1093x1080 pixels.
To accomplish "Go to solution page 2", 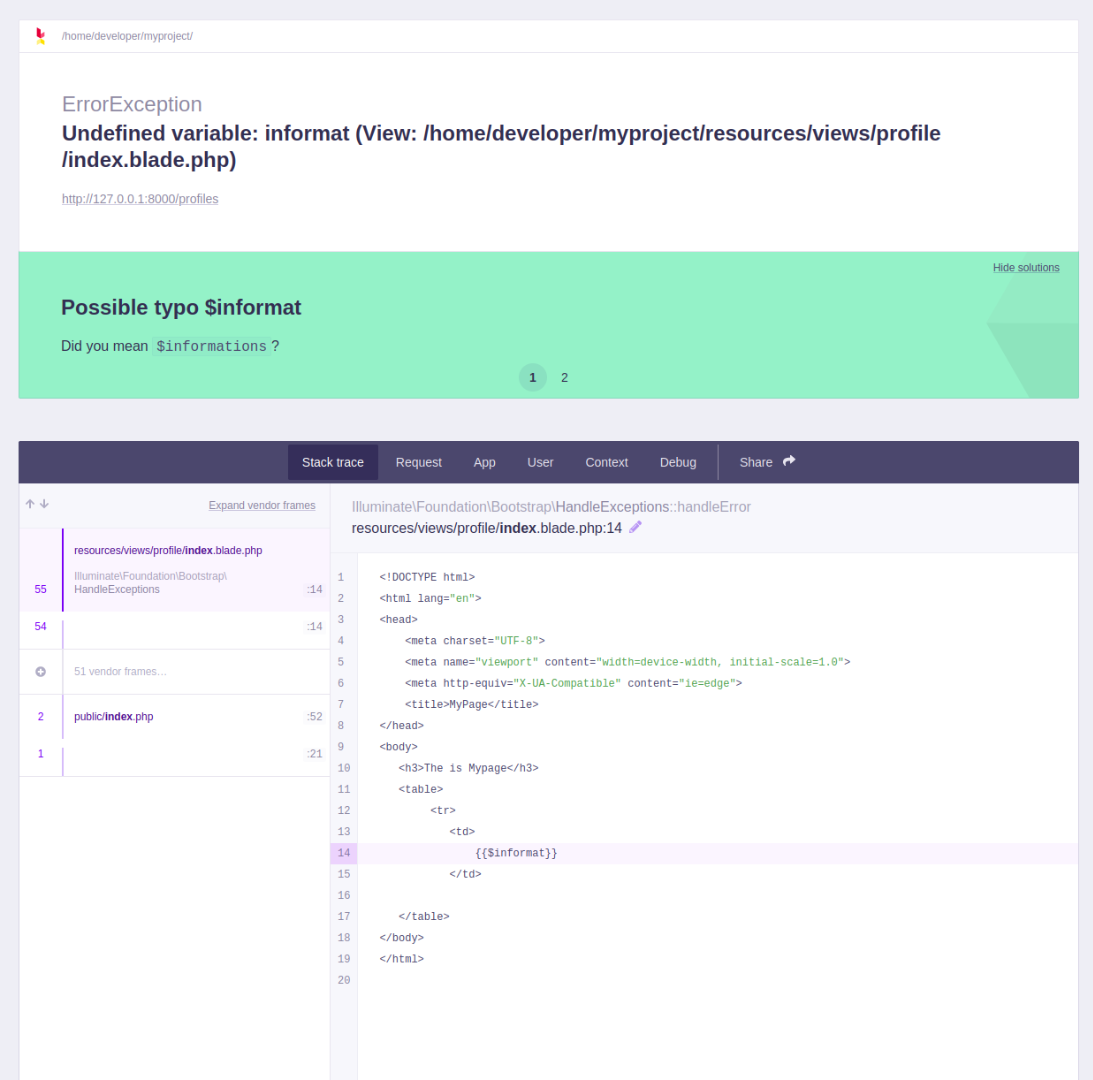I will 564,377.
